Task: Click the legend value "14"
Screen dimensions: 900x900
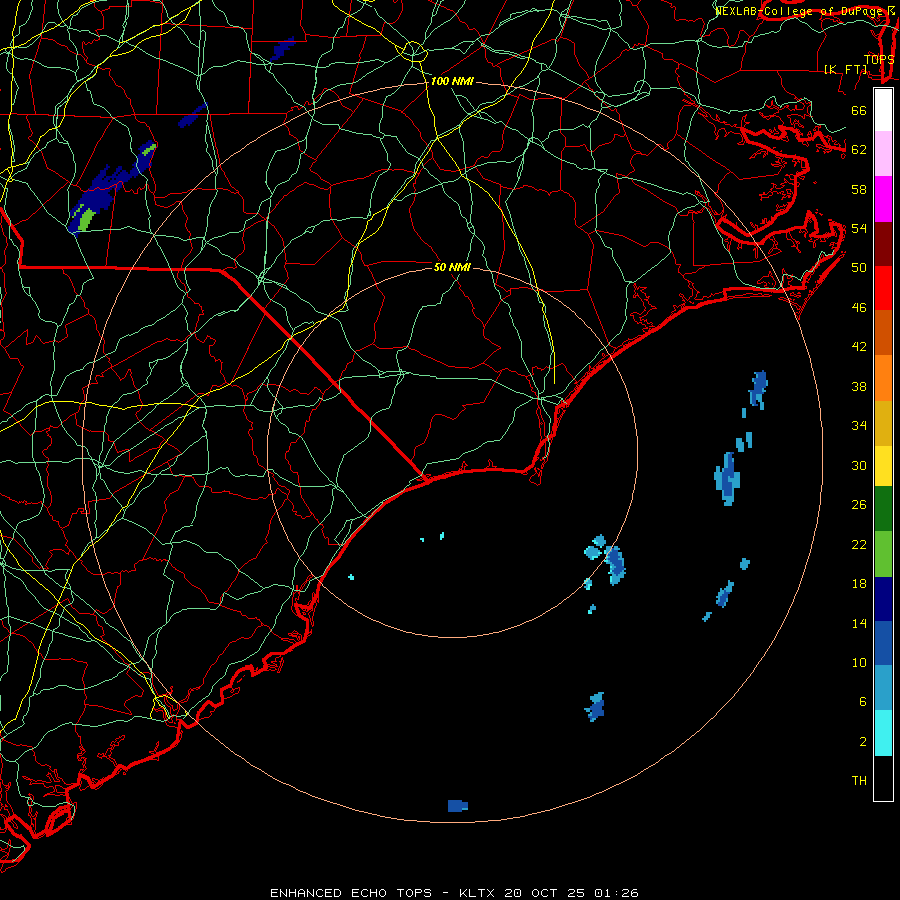Action: (x=859, y=623)
